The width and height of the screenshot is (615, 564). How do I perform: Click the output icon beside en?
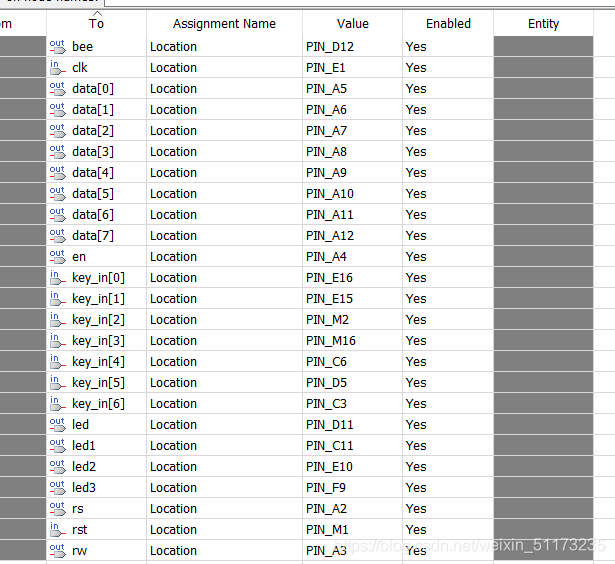coord(58,257)
